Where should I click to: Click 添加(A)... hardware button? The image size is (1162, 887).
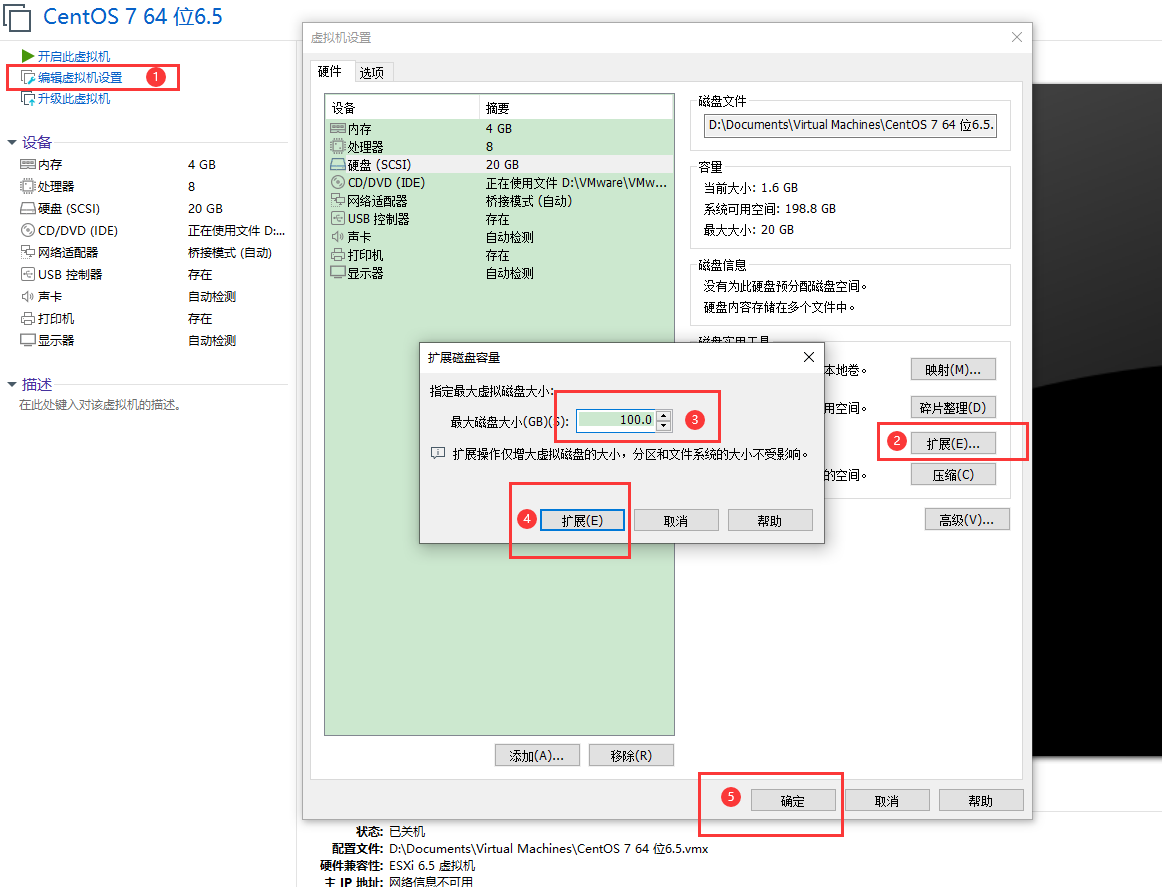click(x=537, y=755)
